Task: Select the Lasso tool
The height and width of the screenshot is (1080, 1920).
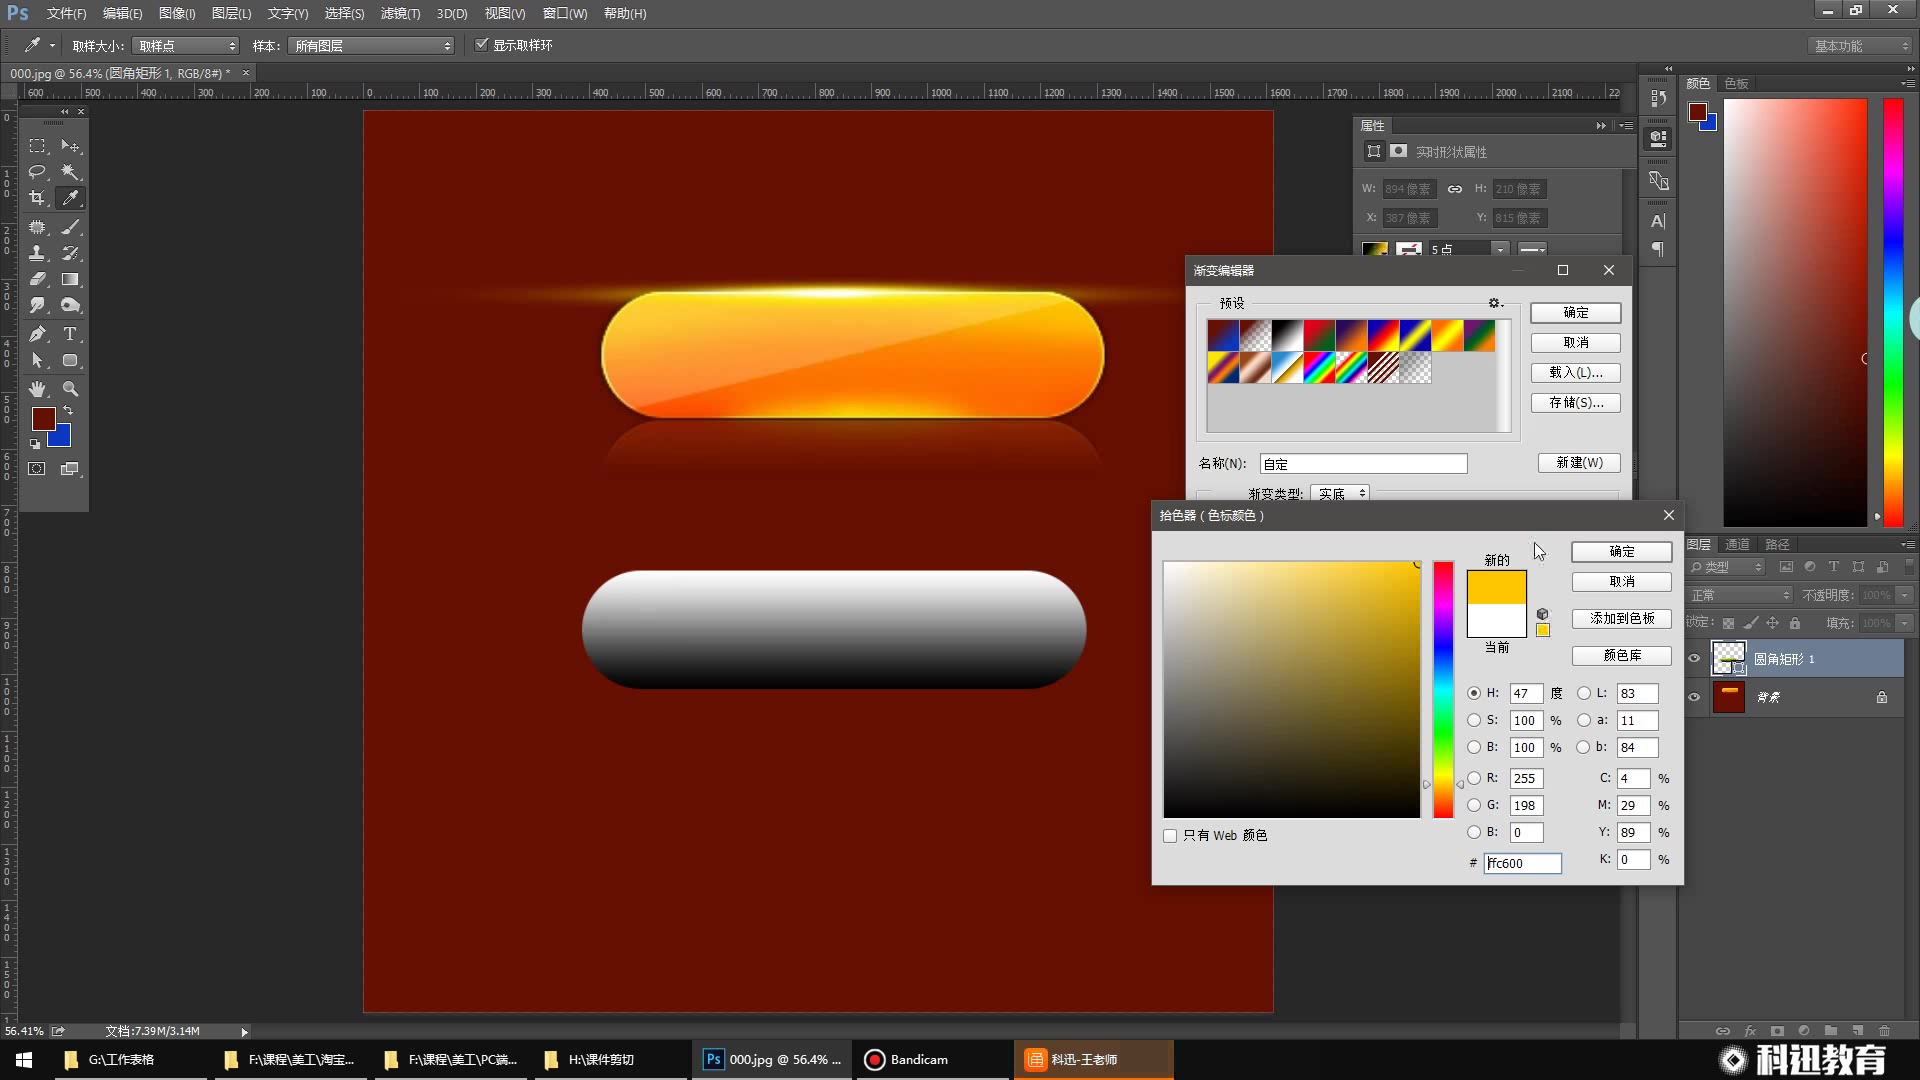Action: tap(37, 172)
